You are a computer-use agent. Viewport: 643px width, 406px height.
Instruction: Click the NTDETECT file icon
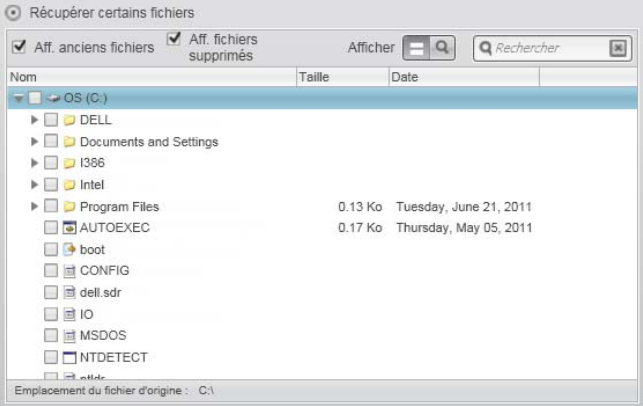[x=70, y=357]
